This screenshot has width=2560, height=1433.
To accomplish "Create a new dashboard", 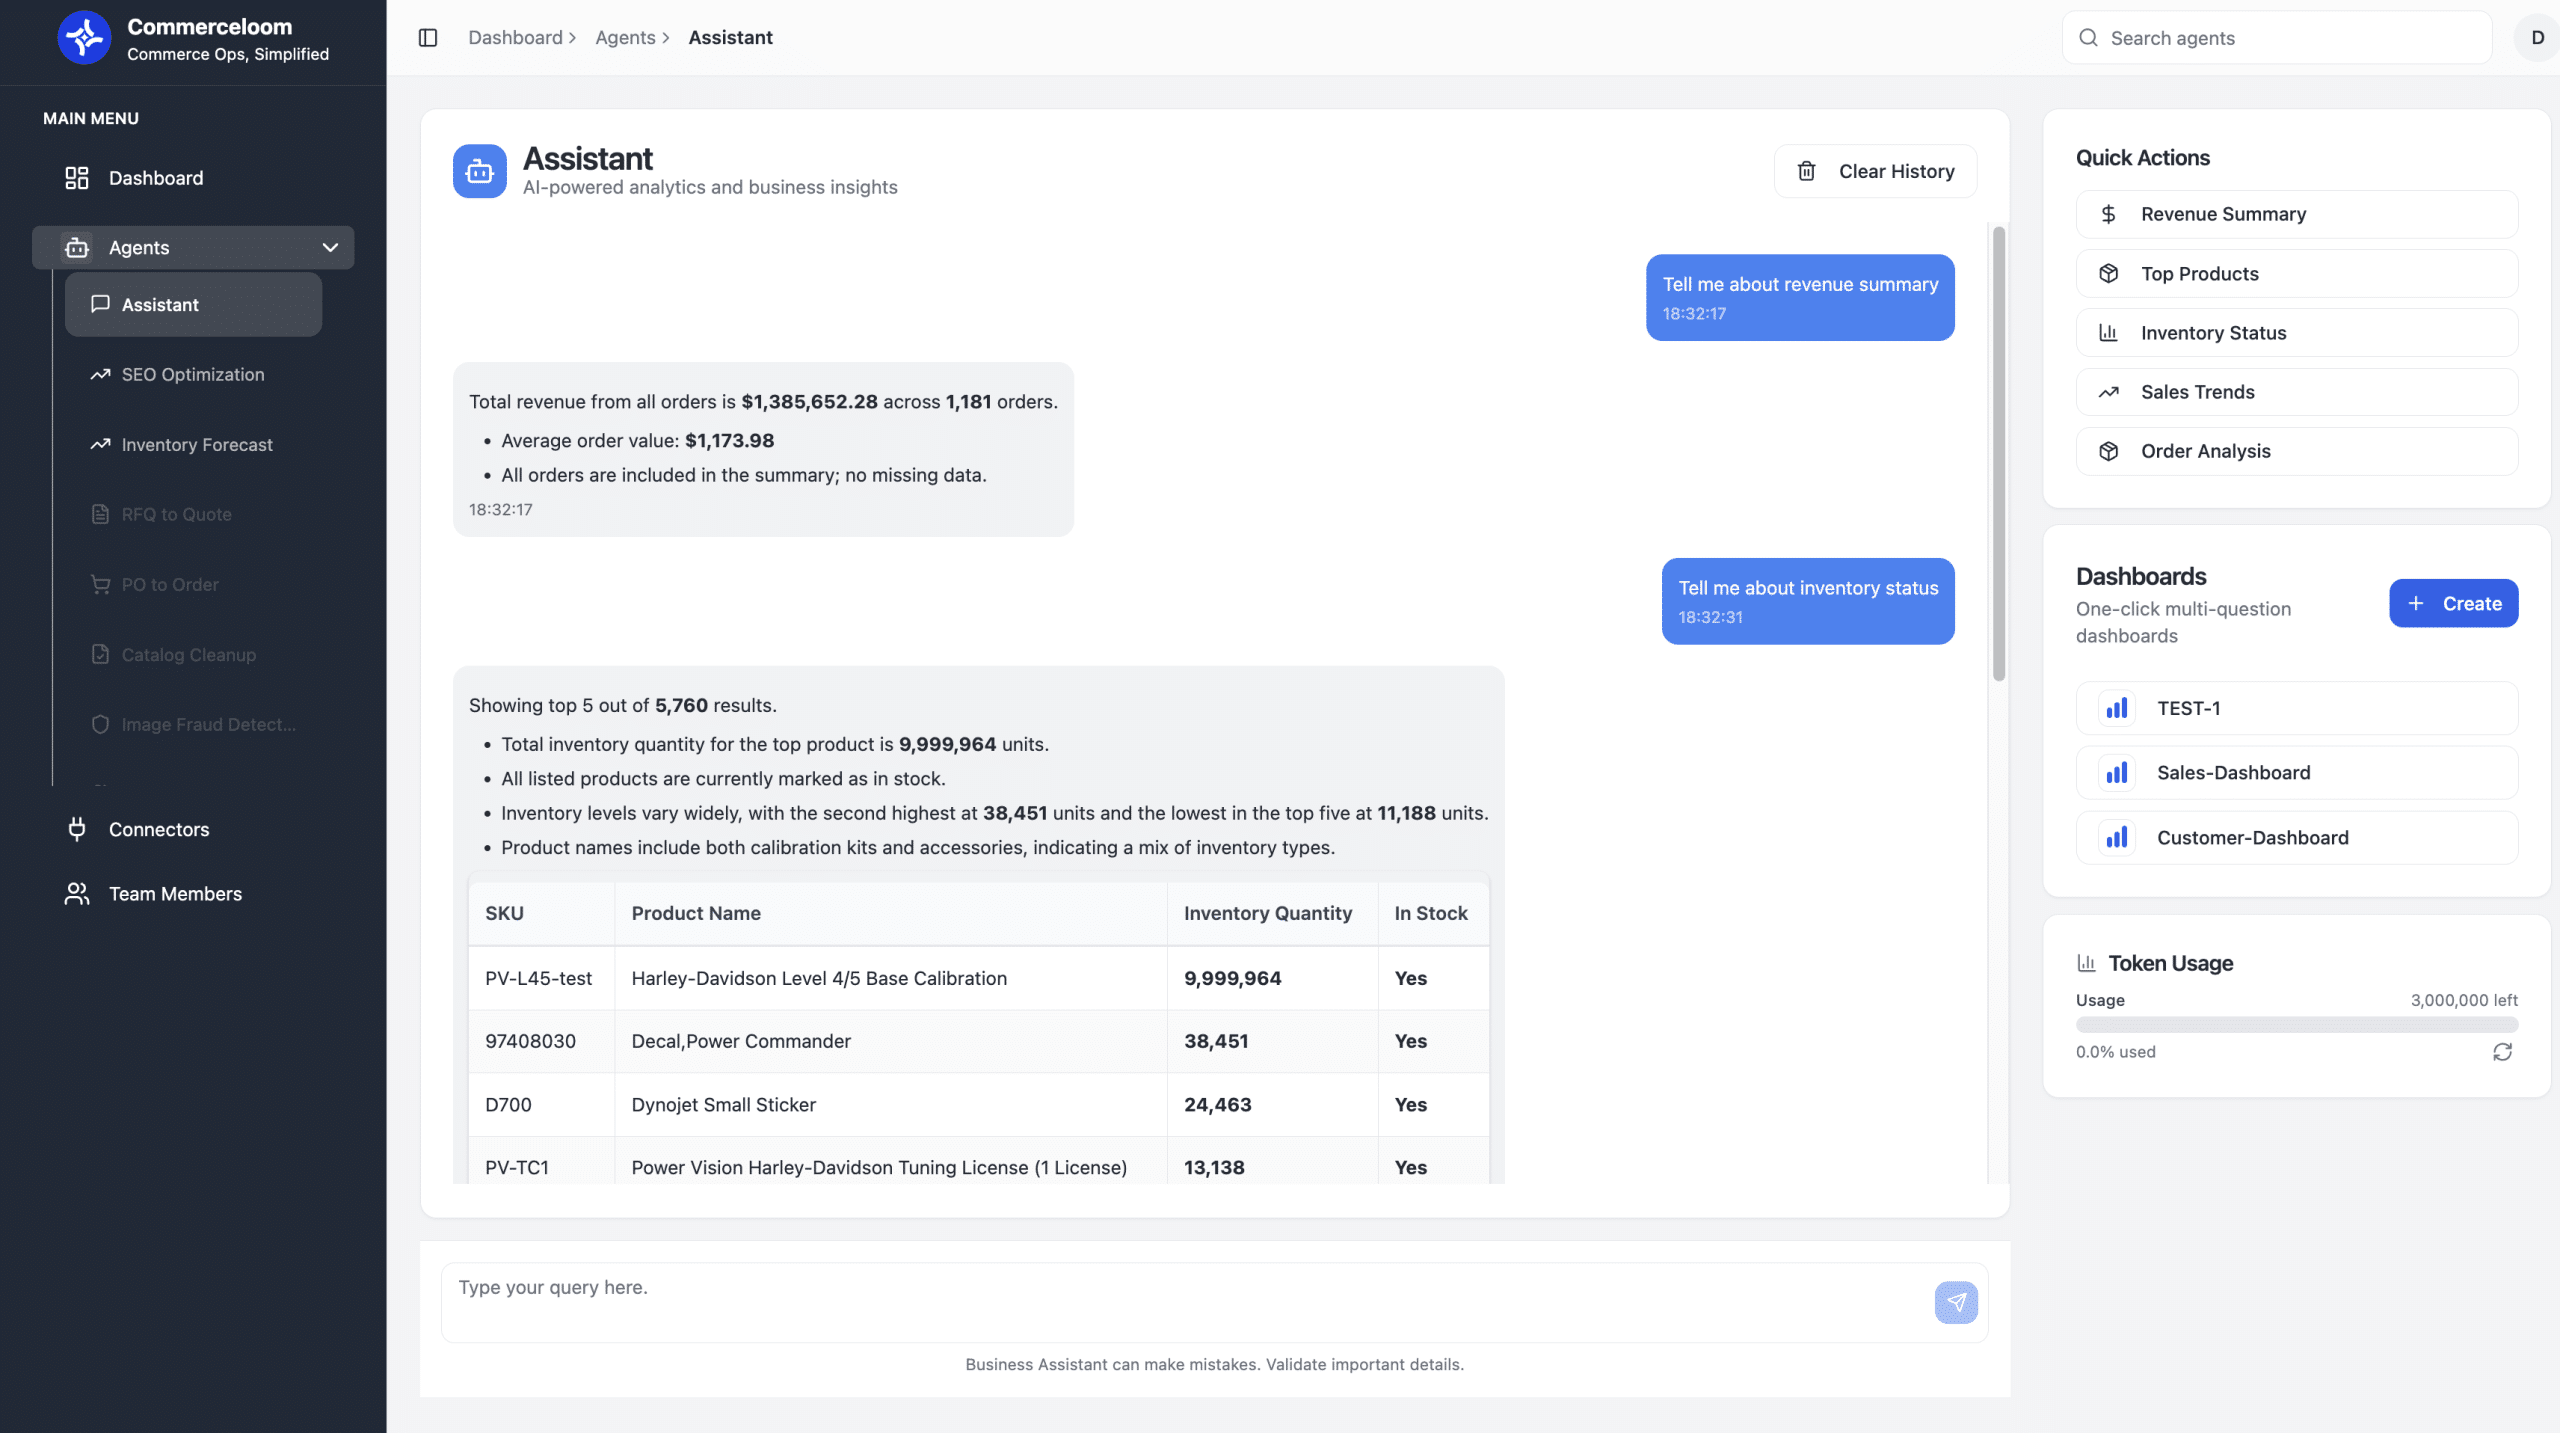I will coord(2453,603).
